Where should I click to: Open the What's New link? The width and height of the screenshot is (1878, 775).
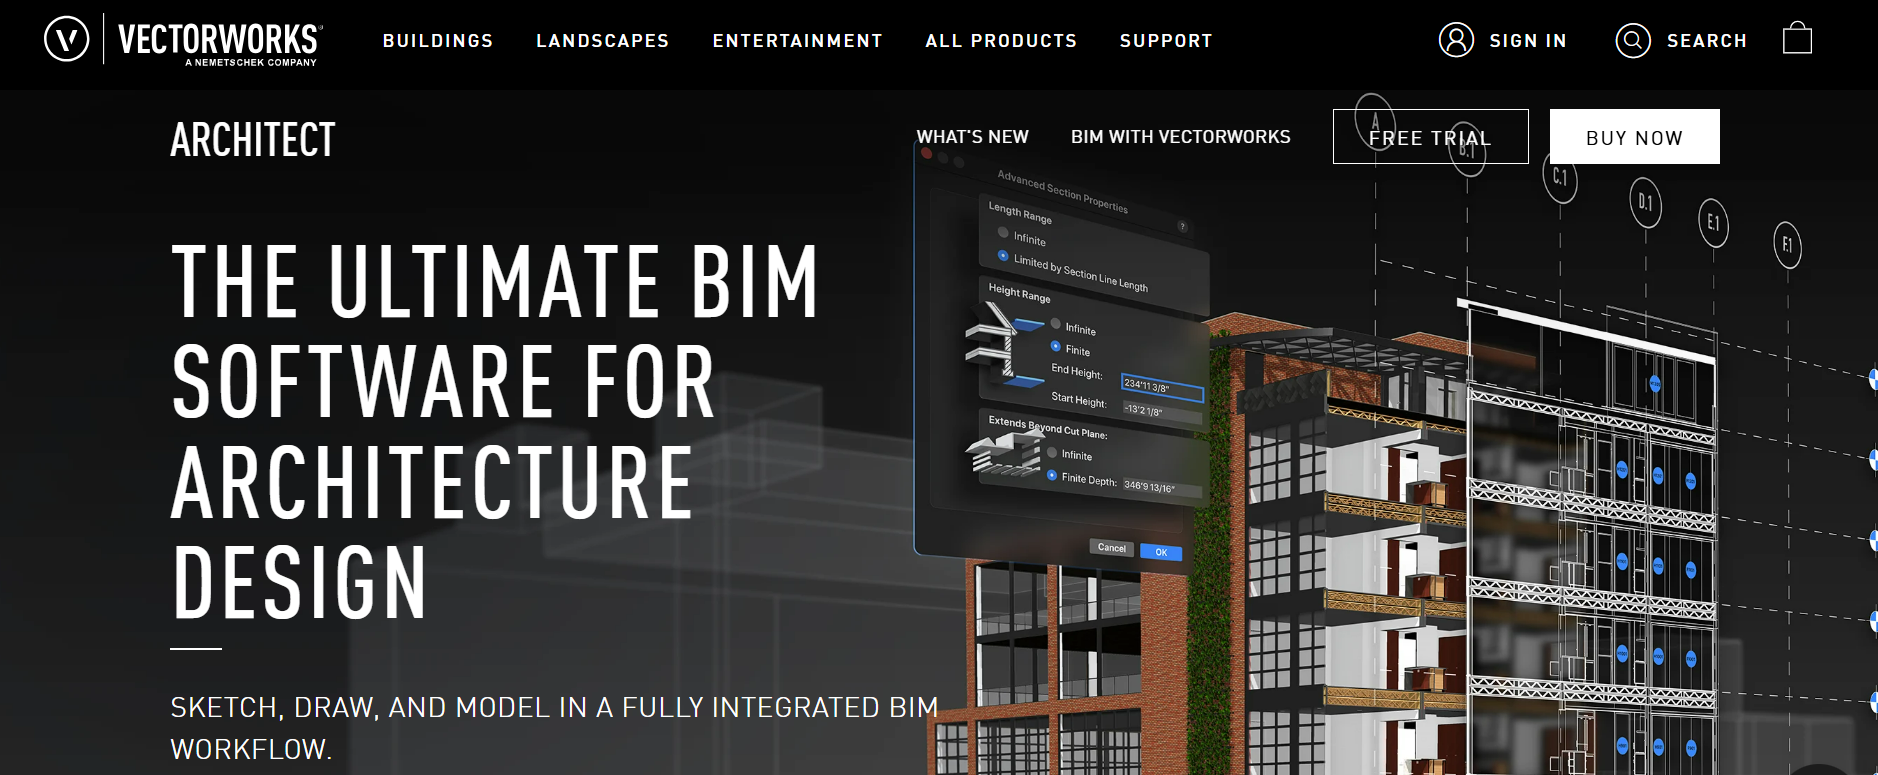[x=972, y=137]
